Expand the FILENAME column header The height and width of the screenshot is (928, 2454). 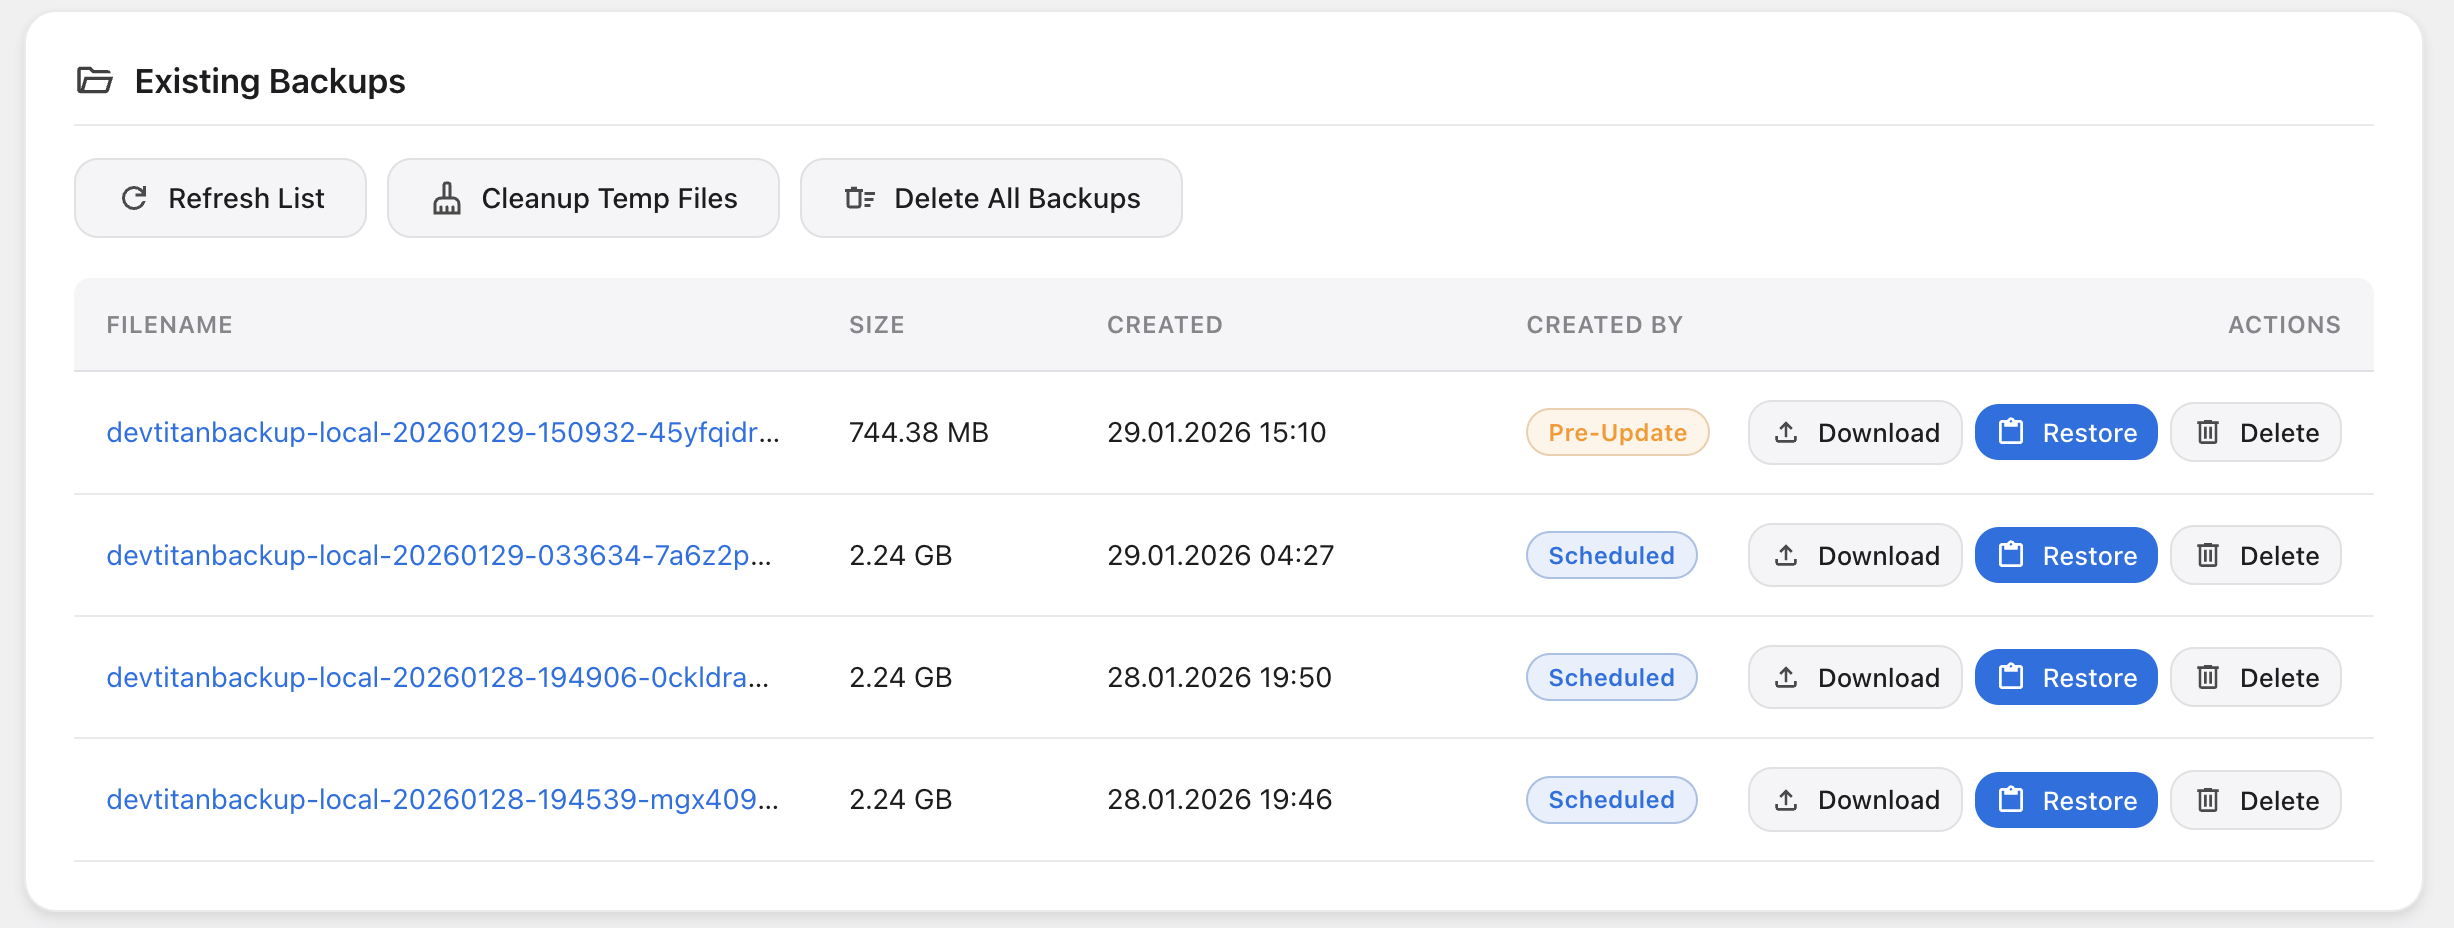[x=169, y=324]
